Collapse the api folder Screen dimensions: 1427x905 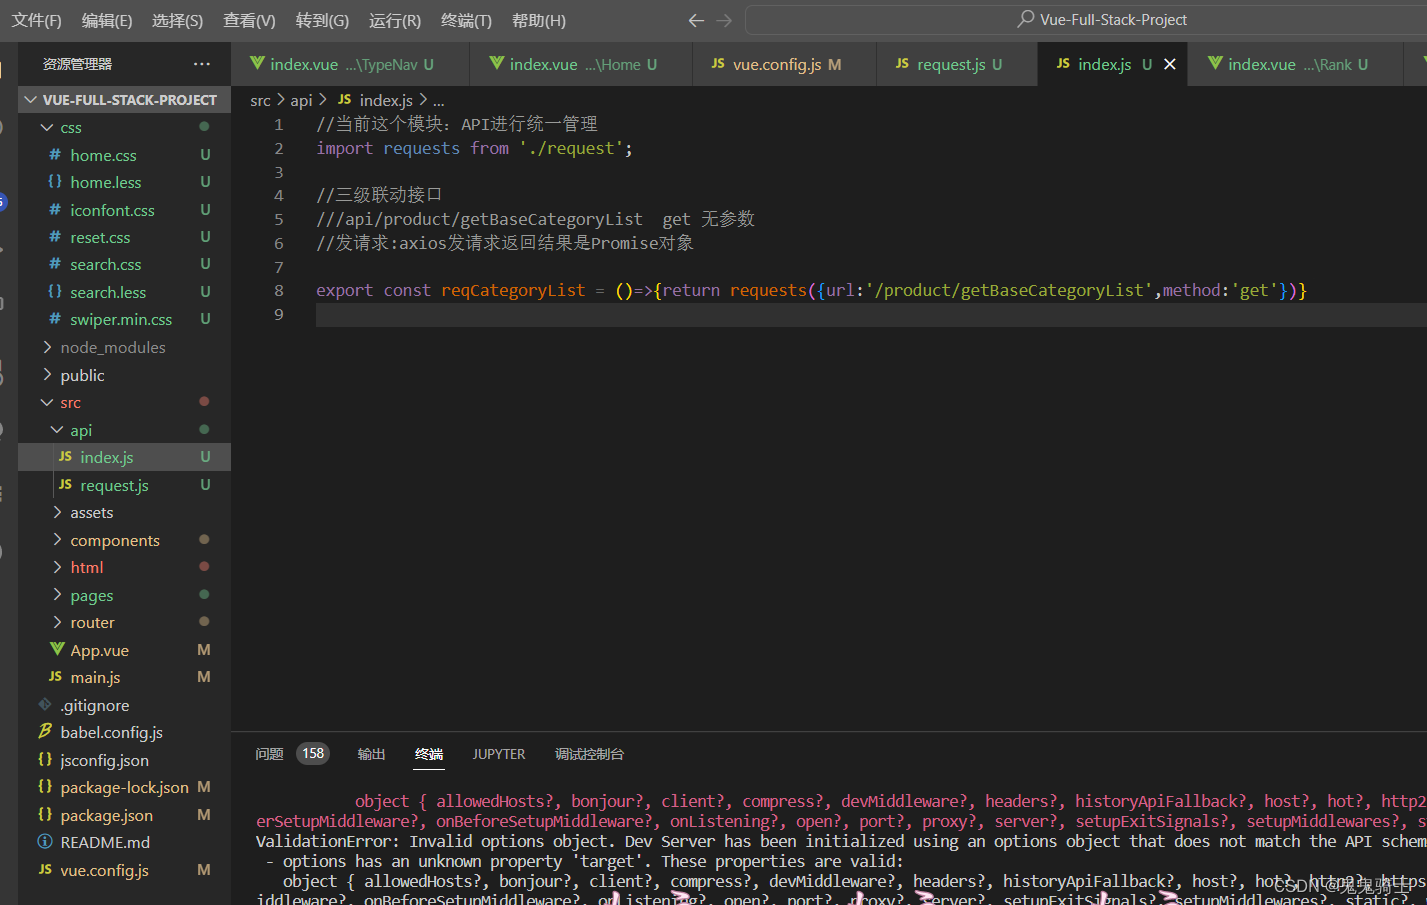(57, 430)
